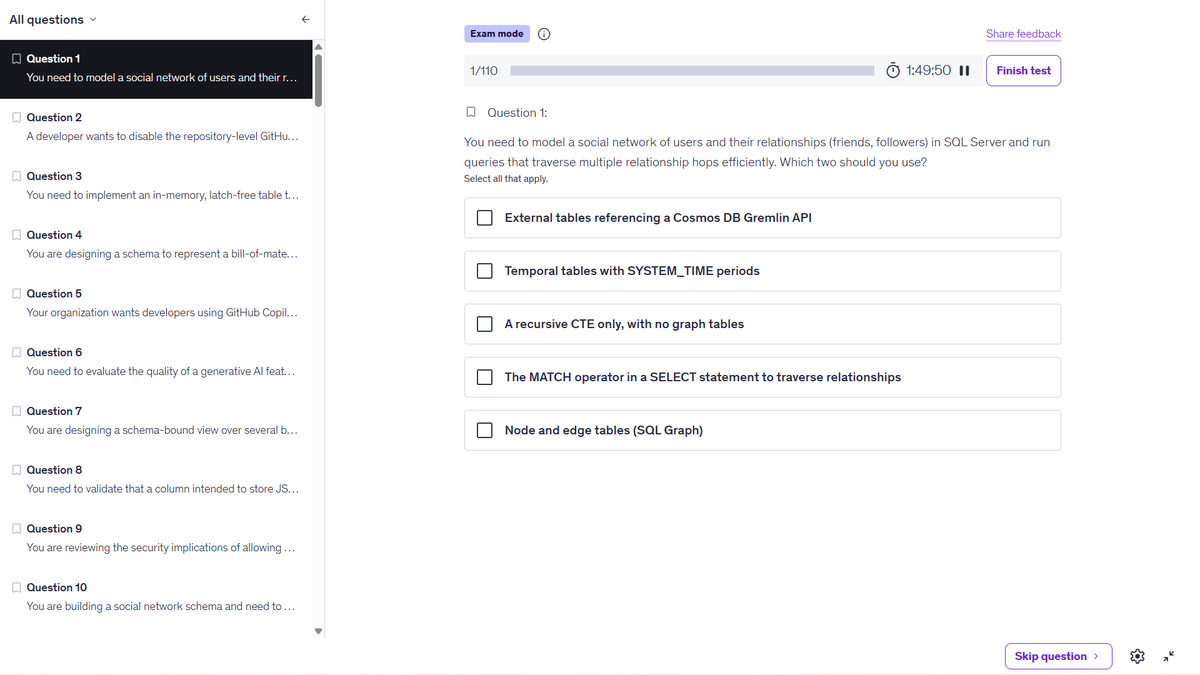1200x675 pixels.
Task: Toggle the bookmark flag for Question 8
Action: coord(16,470)
